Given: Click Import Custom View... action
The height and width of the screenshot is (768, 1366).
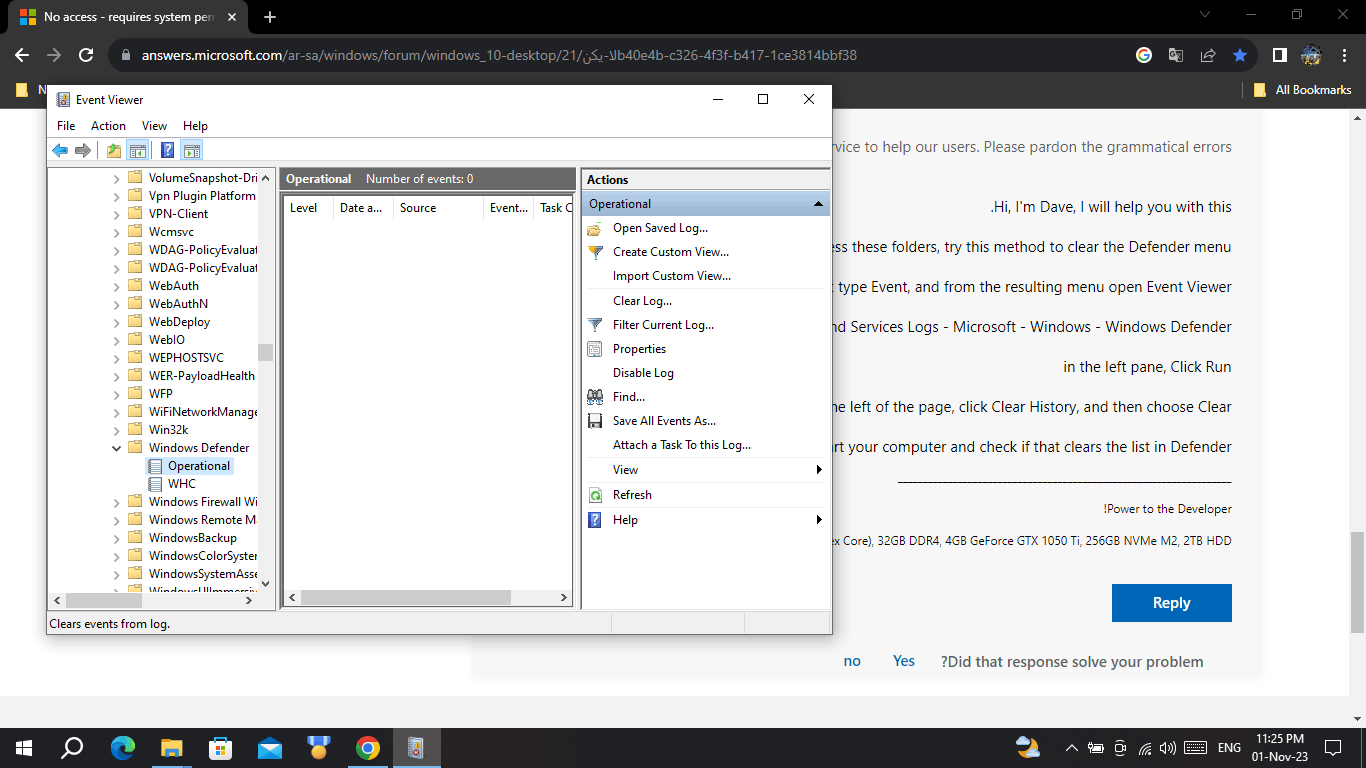Looking at the screenshot, I should coord(671,276).
